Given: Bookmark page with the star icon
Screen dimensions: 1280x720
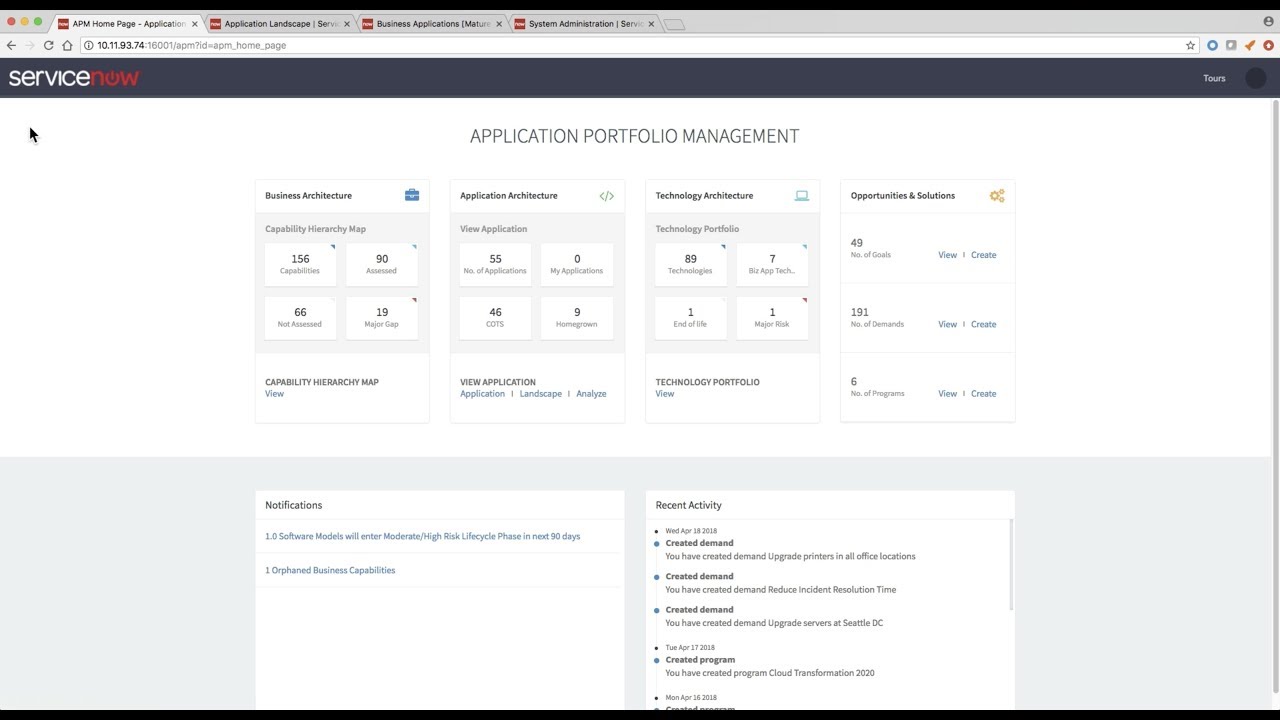Looking at the screenshot, I should (x=1190, y=45).
